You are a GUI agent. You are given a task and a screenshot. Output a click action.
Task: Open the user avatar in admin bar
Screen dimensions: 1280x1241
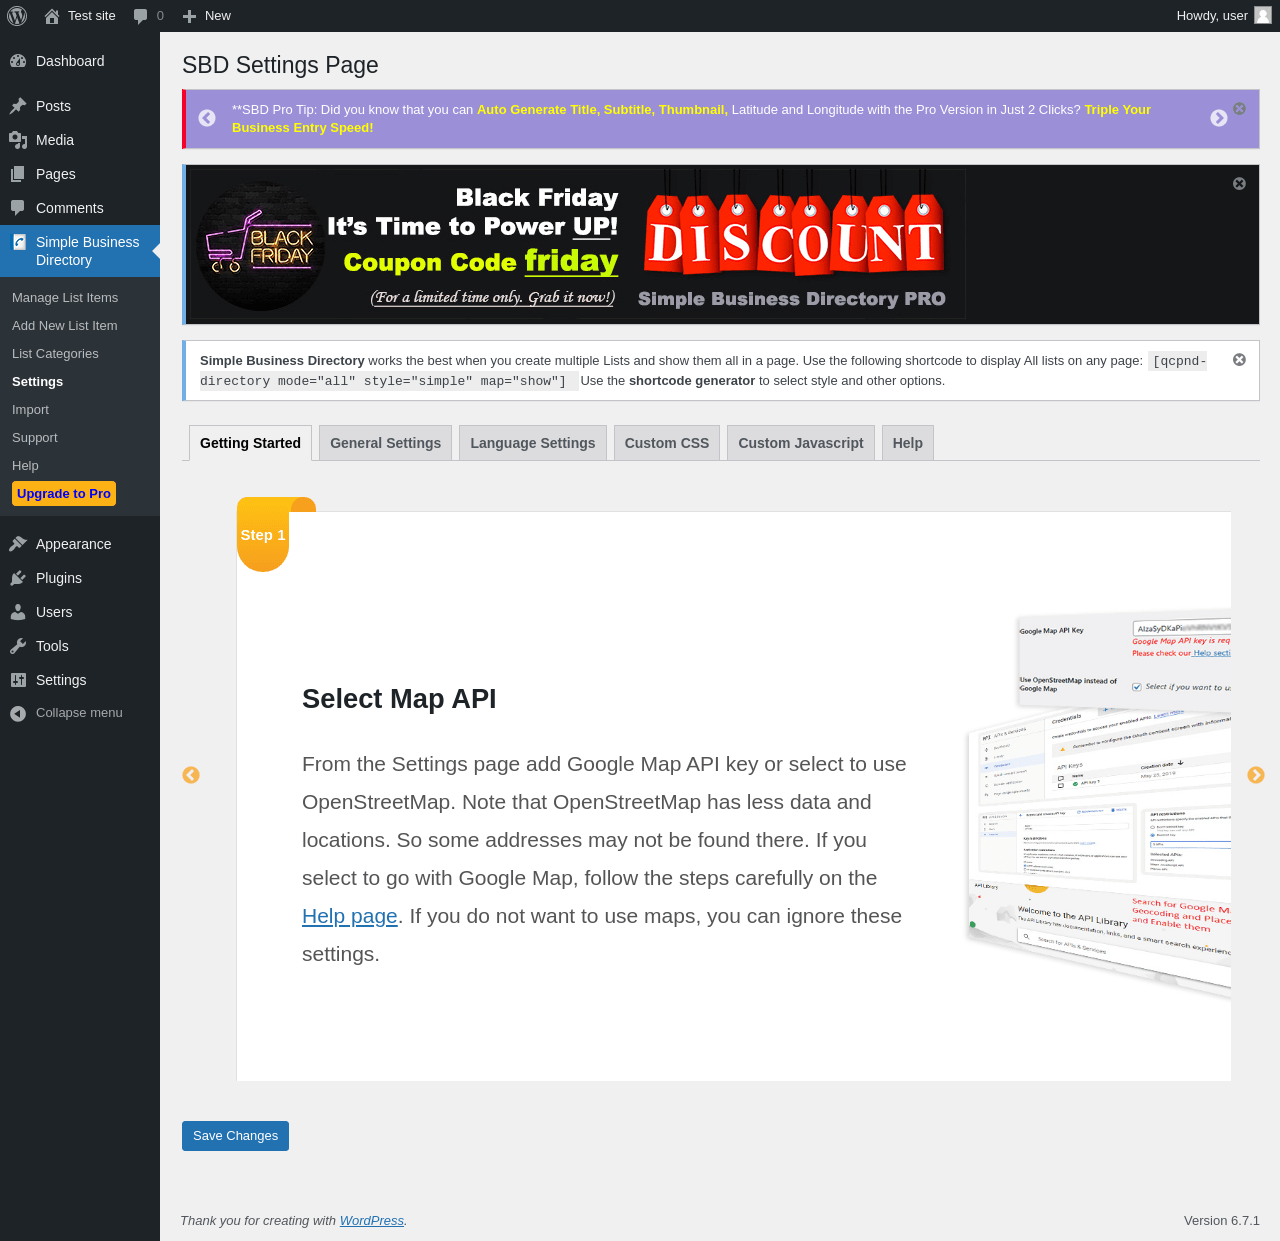pos(1263,15)
